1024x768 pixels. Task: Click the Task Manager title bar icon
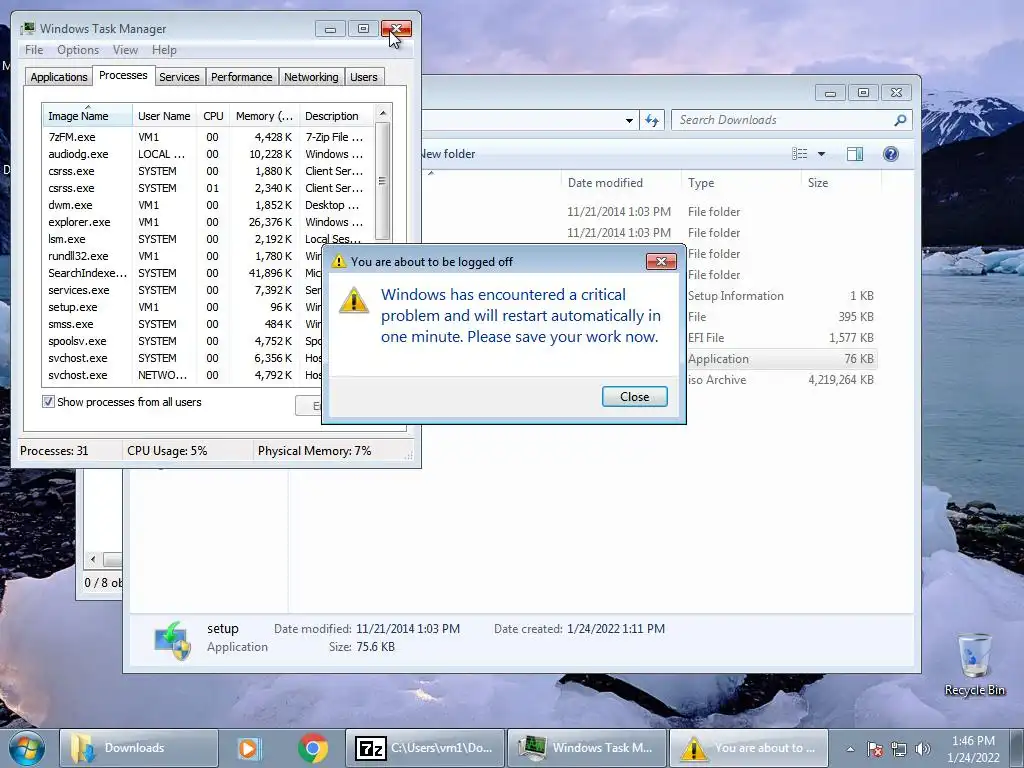click(x=27, y=29)
